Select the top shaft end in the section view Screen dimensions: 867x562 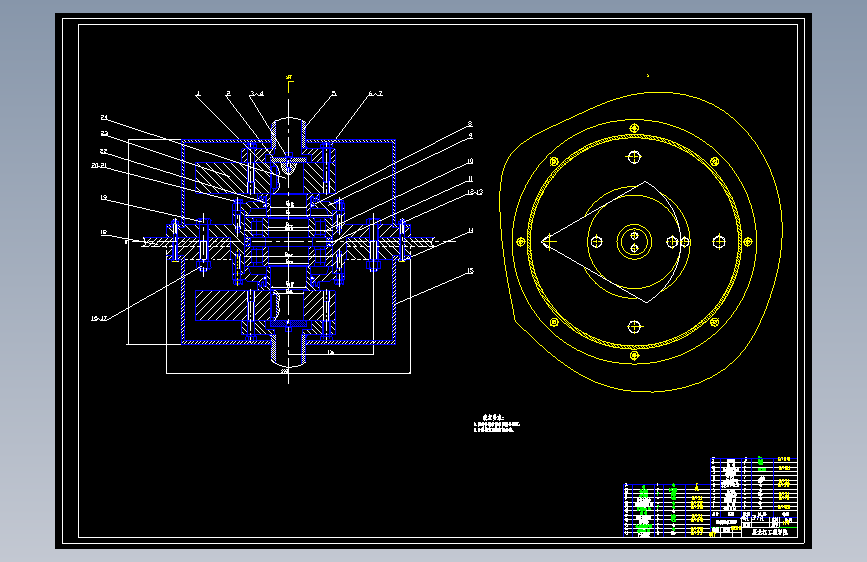(x=288, y=133)
